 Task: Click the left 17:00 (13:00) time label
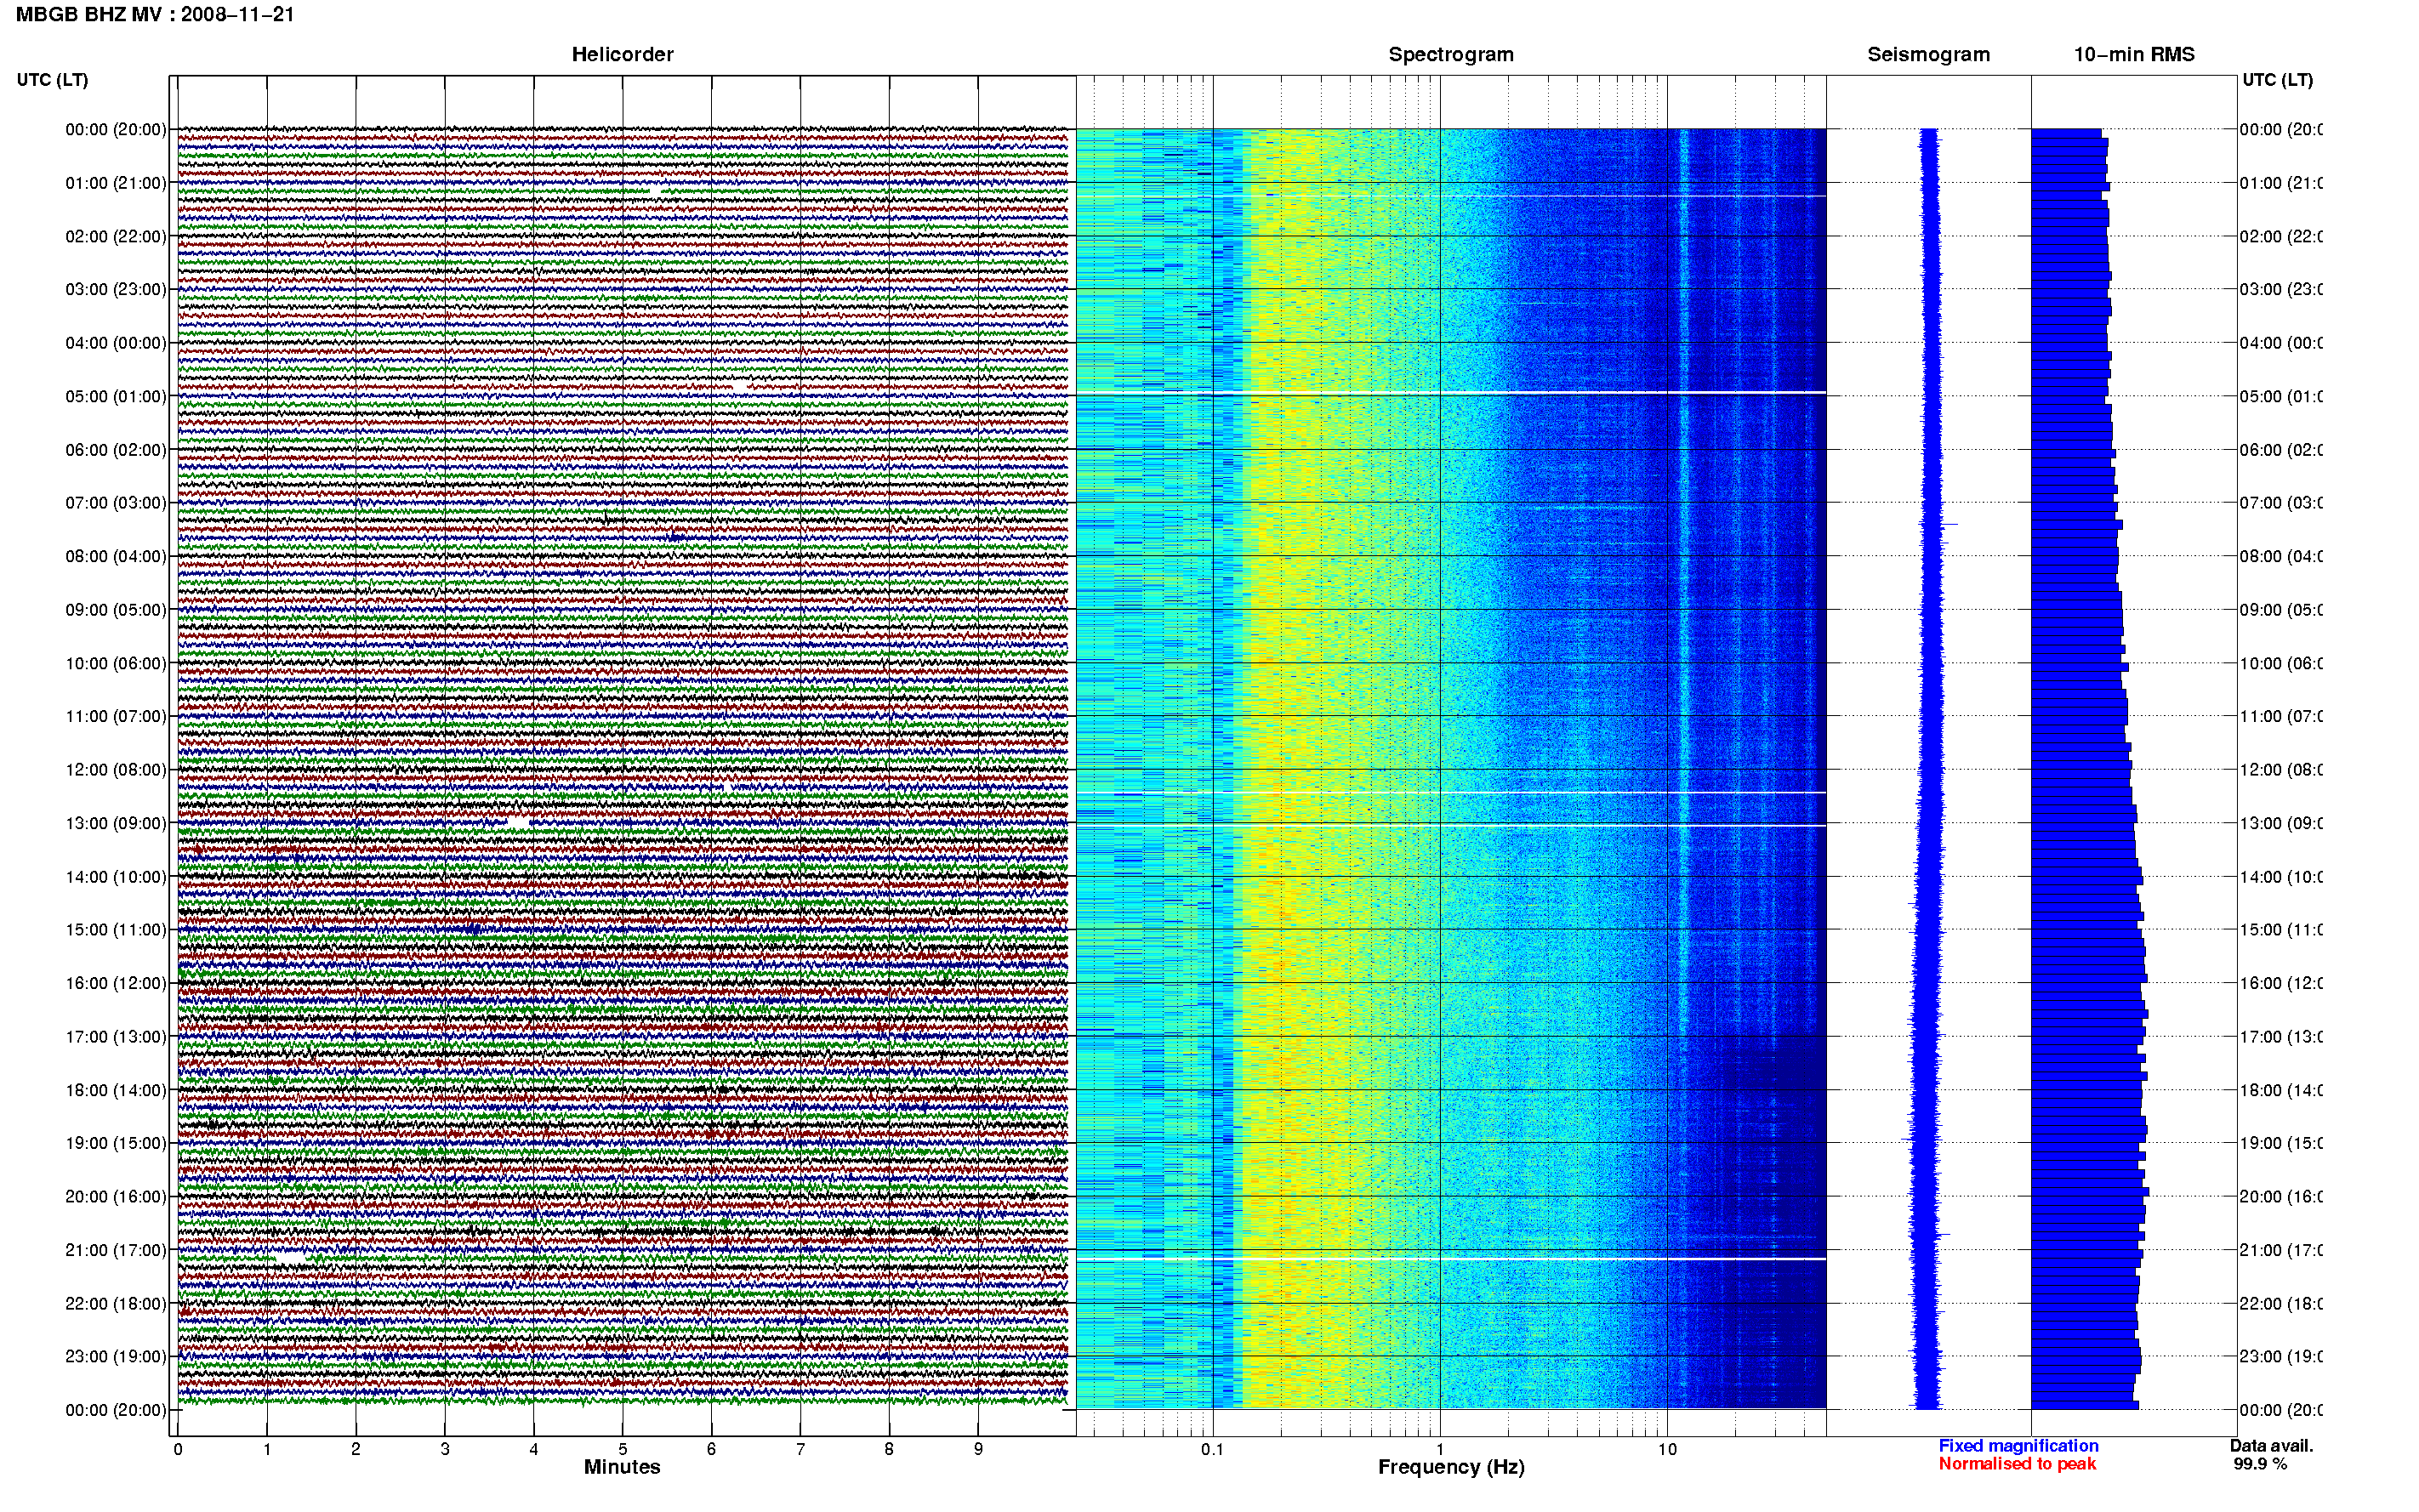pyautogui.click(x=116, y=1037)
